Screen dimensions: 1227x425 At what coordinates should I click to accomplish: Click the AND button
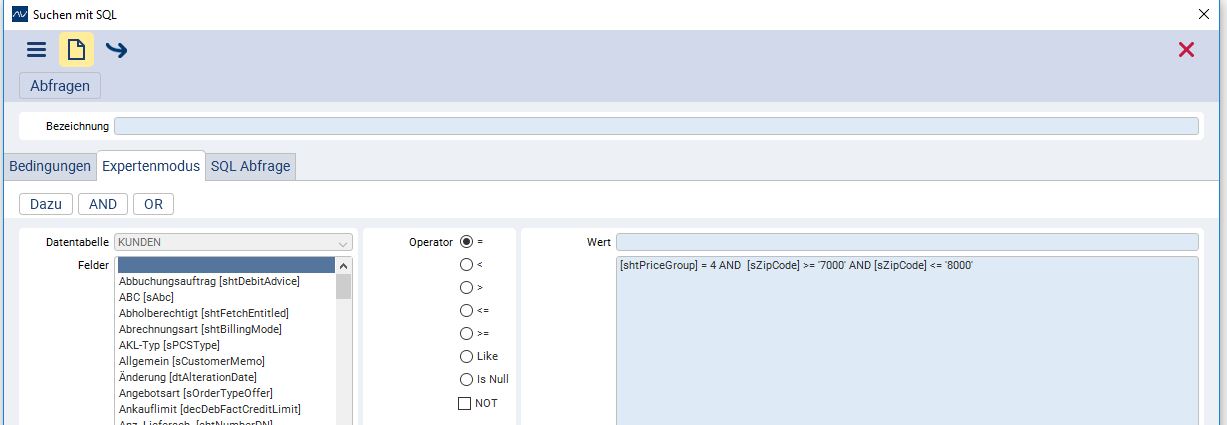[103, 204]
